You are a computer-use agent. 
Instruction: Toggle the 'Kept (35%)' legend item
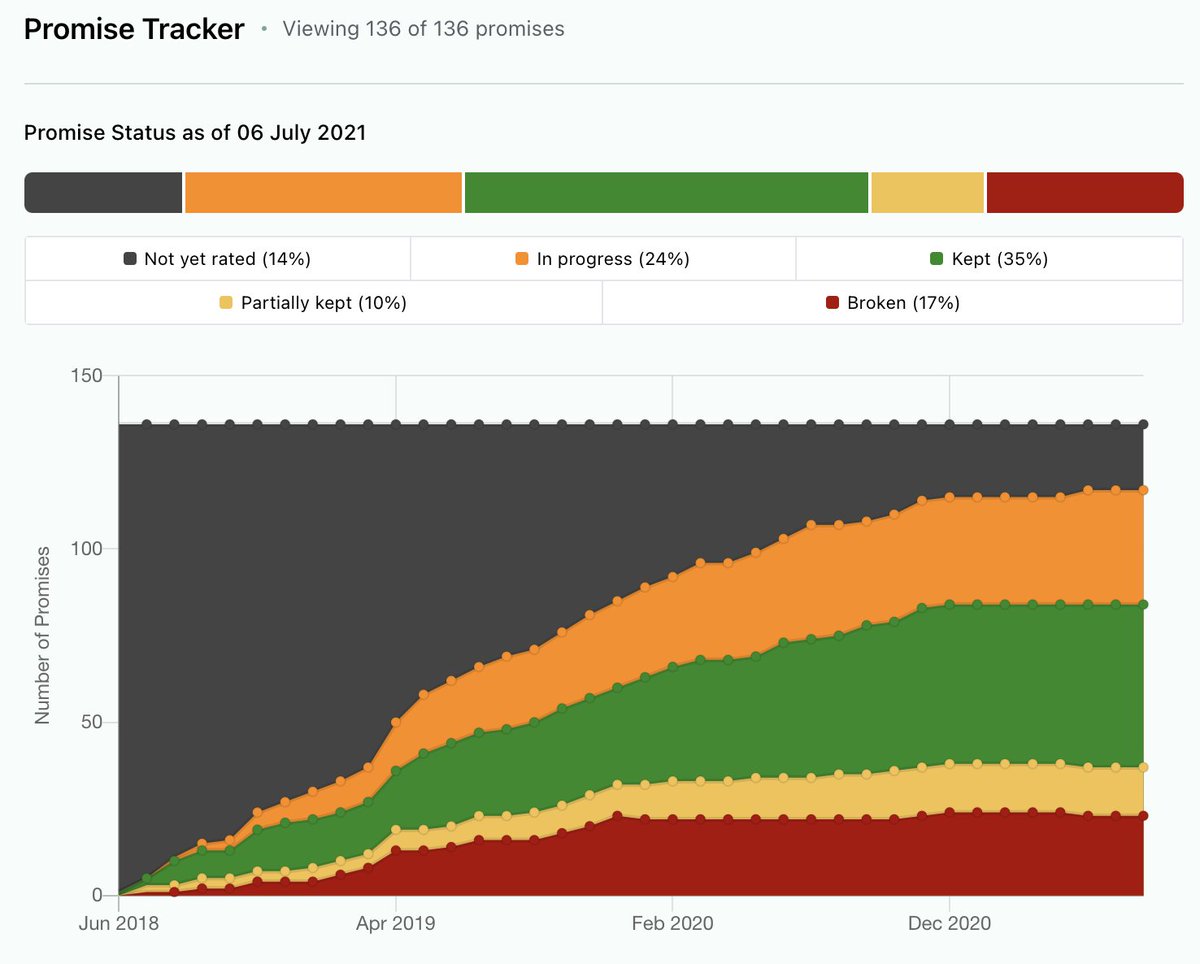(x=989, y=259)
